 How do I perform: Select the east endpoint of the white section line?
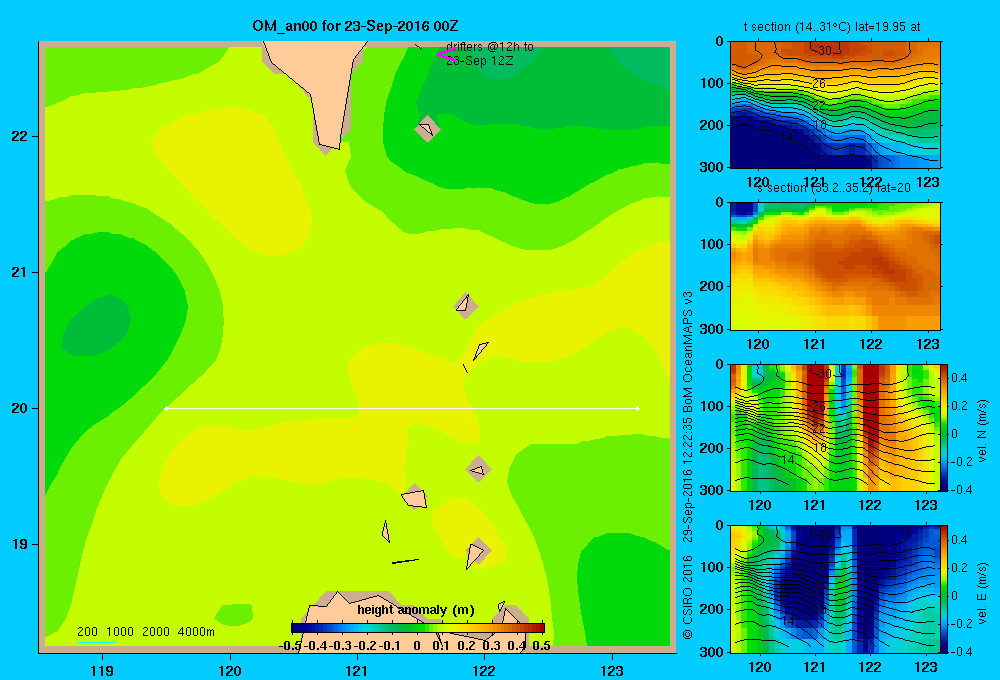[x=637, y=408]
